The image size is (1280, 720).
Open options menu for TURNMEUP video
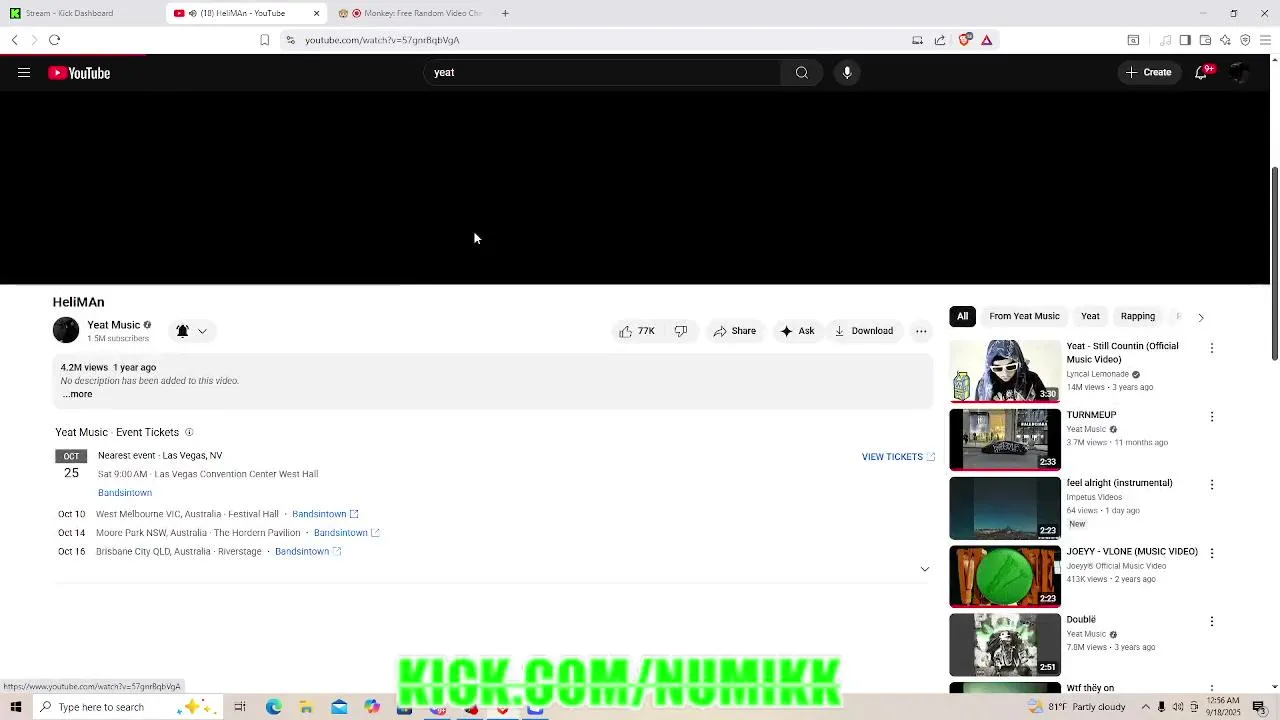pyautogui.click(x=1212, y=416)
